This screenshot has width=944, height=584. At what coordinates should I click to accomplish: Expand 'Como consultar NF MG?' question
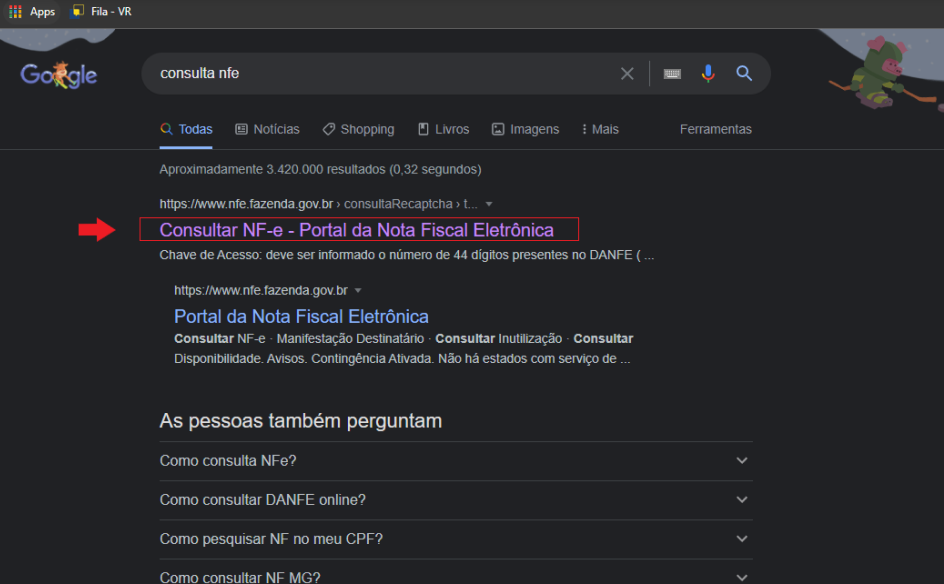pyautogui.click(x=456, y=577)
